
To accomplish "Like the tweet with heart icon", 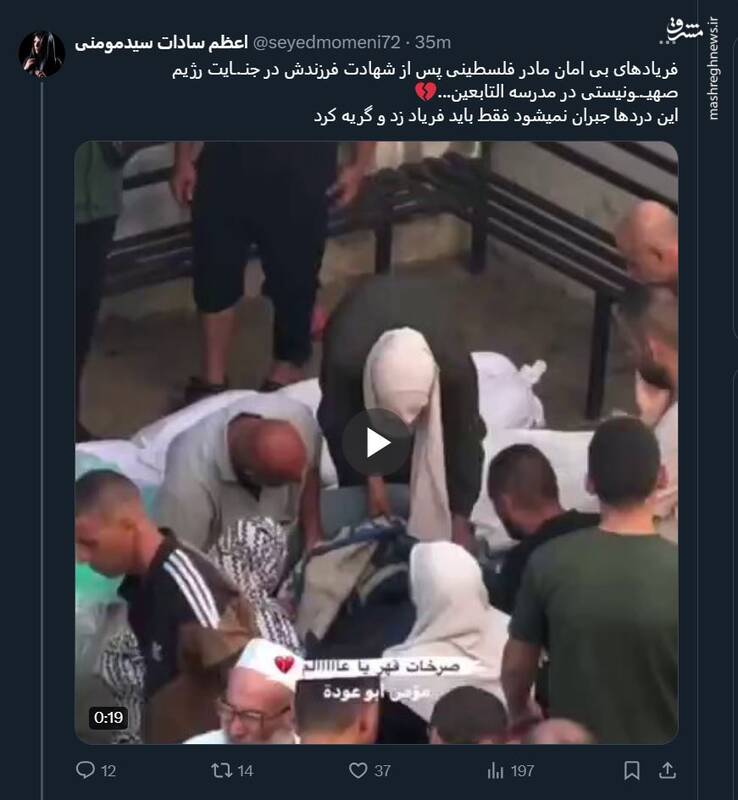I will tap(358, 770).
